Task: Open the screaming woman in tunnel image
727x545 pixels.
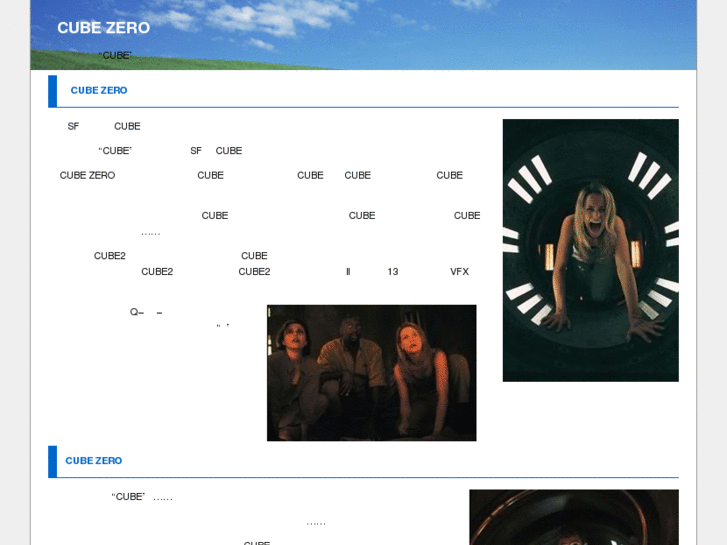Action: point(591,250)
